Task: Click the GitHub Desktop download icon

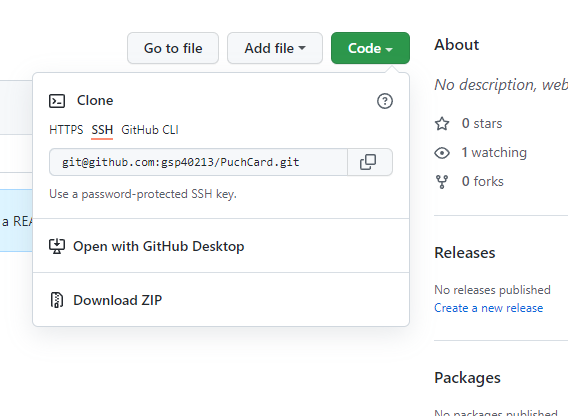Action: 57,246
